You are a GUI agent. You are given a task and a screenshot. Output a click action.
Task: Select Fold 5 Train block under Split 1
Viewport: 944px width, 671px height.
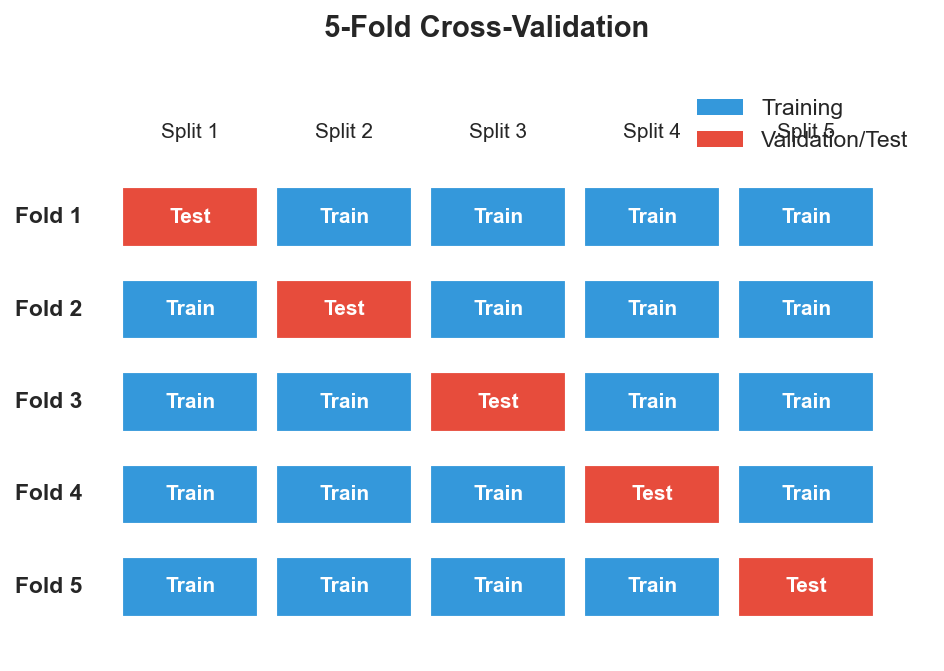(x=190, y=586)
